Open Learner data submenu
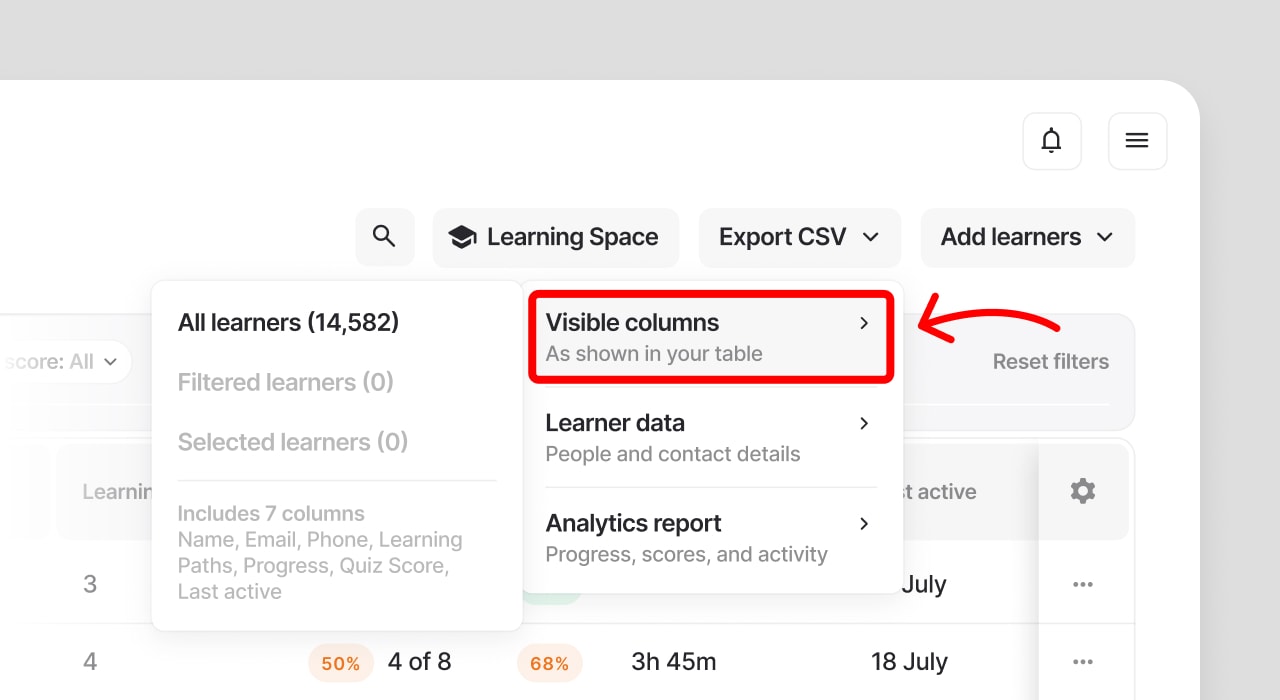This screenshot has height=700, width=1280. point(710,437)
